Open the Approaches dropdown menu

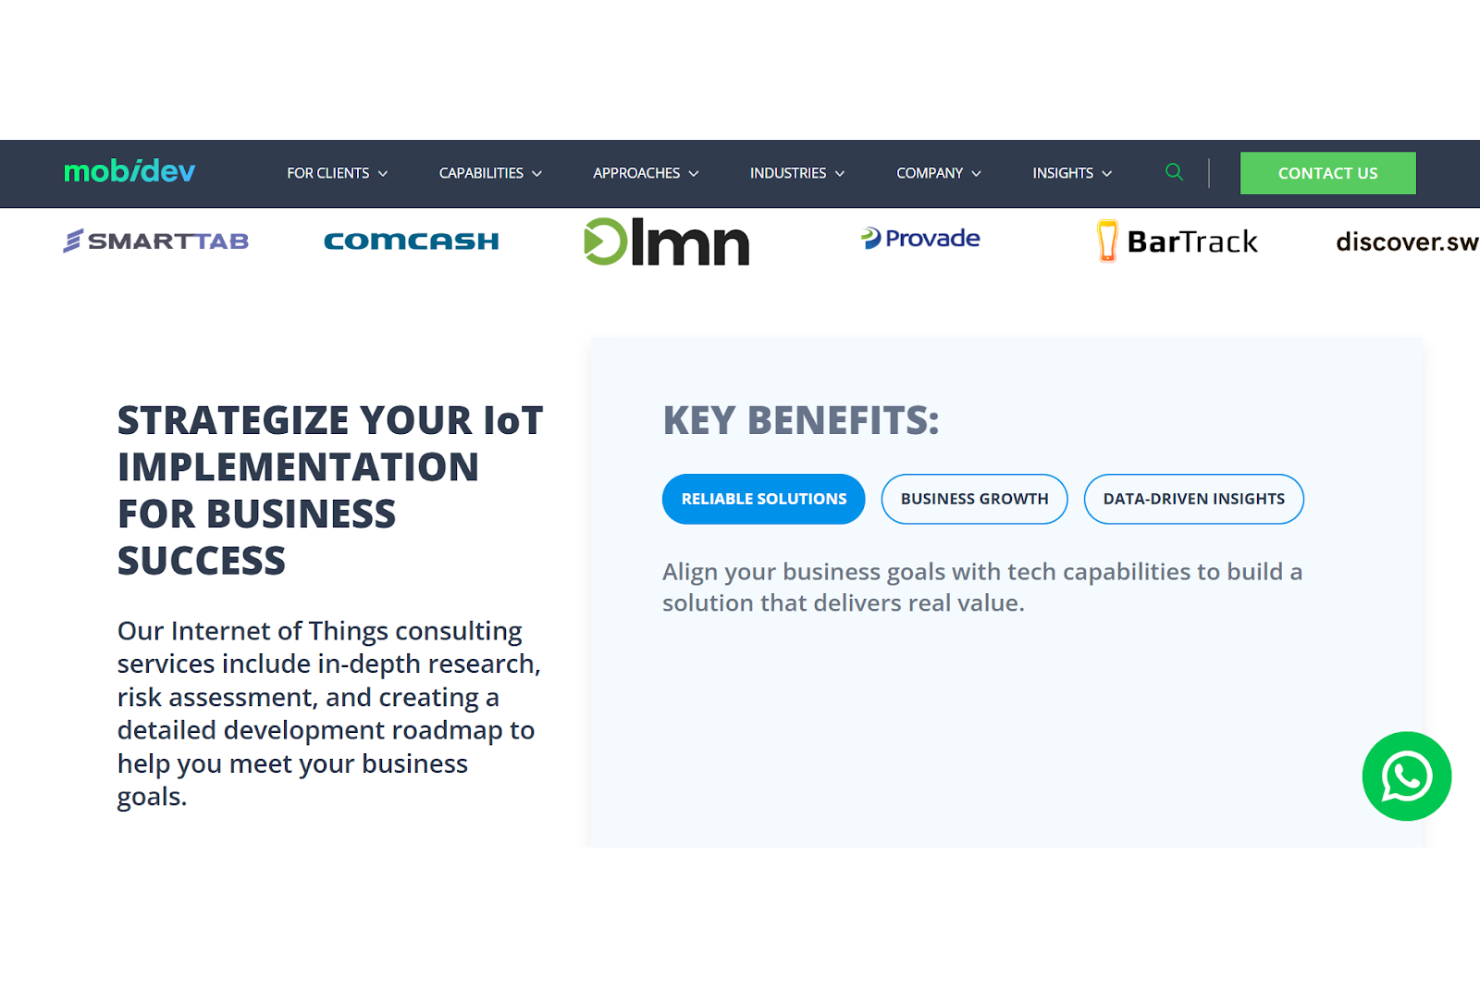click(x=645, y=173)
